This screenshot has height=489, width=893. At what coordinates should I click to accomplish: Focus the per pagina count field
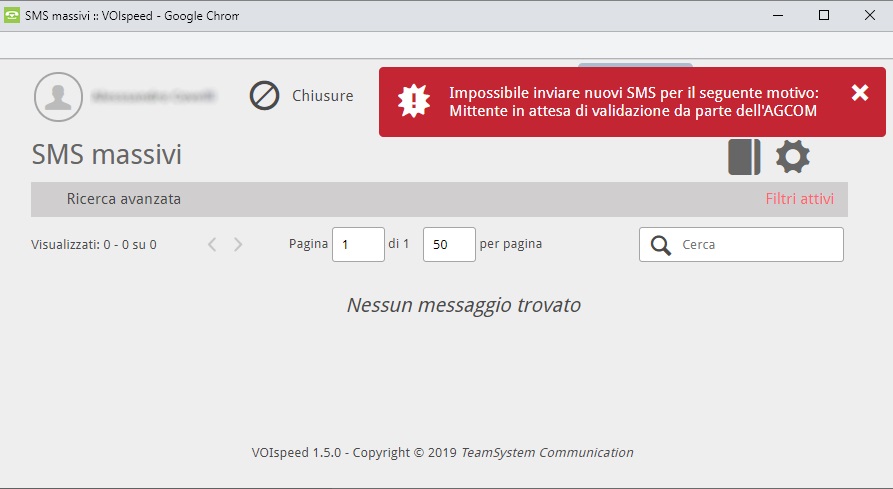[x=449, y=244]
